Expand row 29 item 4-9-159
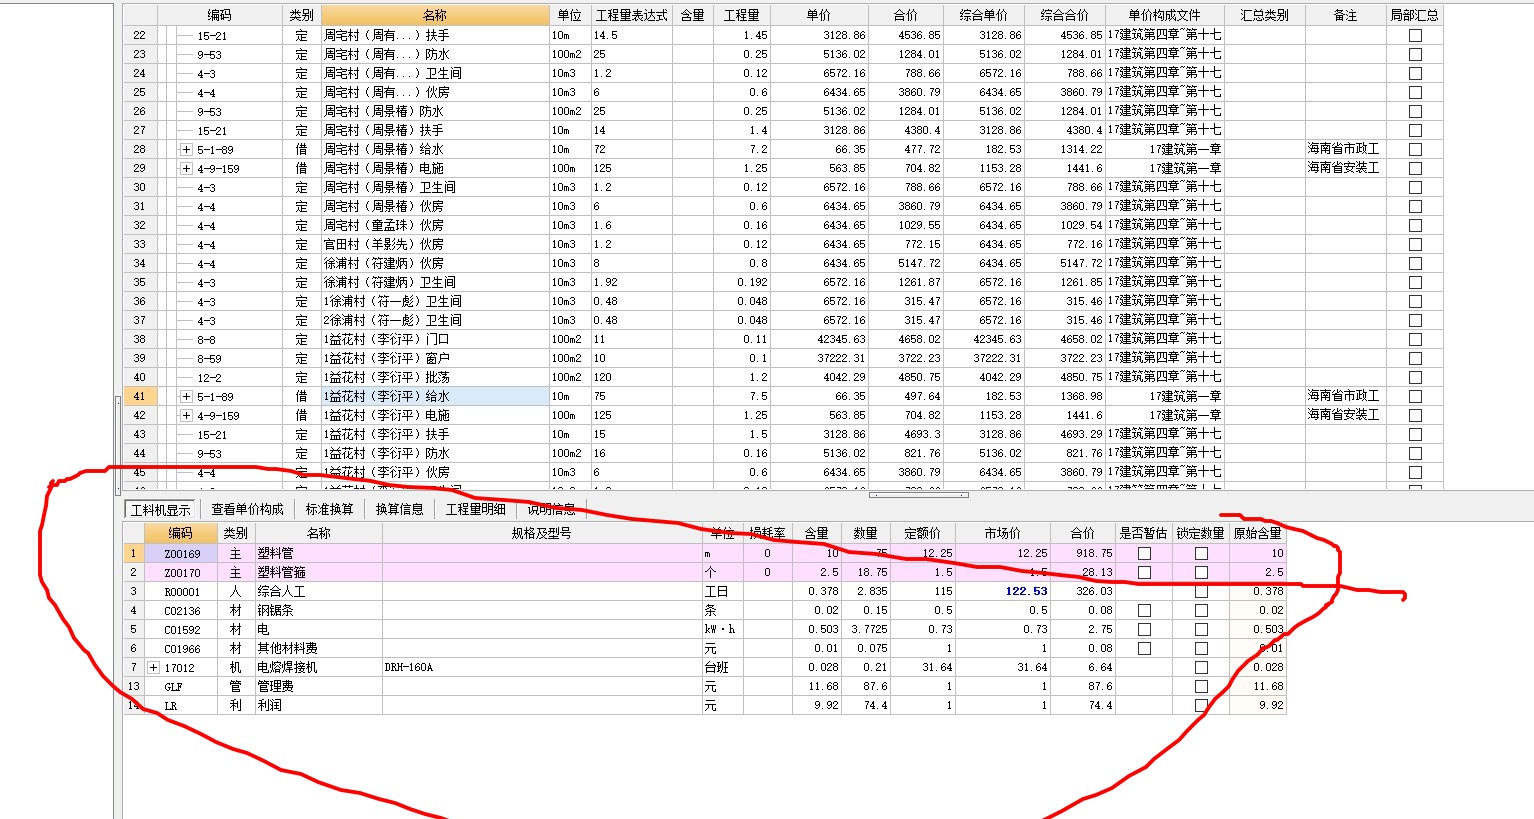 [x=186, y=168]
